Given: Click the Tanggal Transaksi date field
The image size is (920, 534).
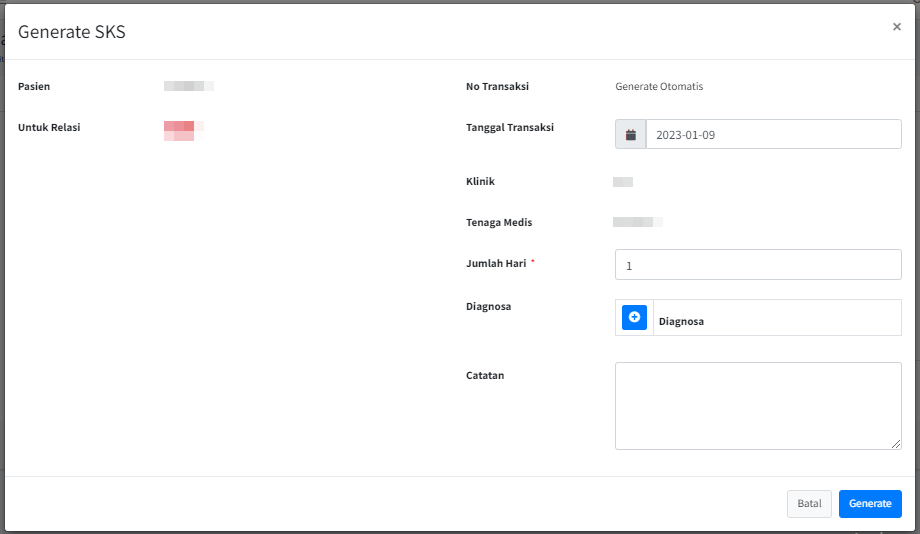Looking at the screenshot, I should pyautogui.click(x=773, y=135).
